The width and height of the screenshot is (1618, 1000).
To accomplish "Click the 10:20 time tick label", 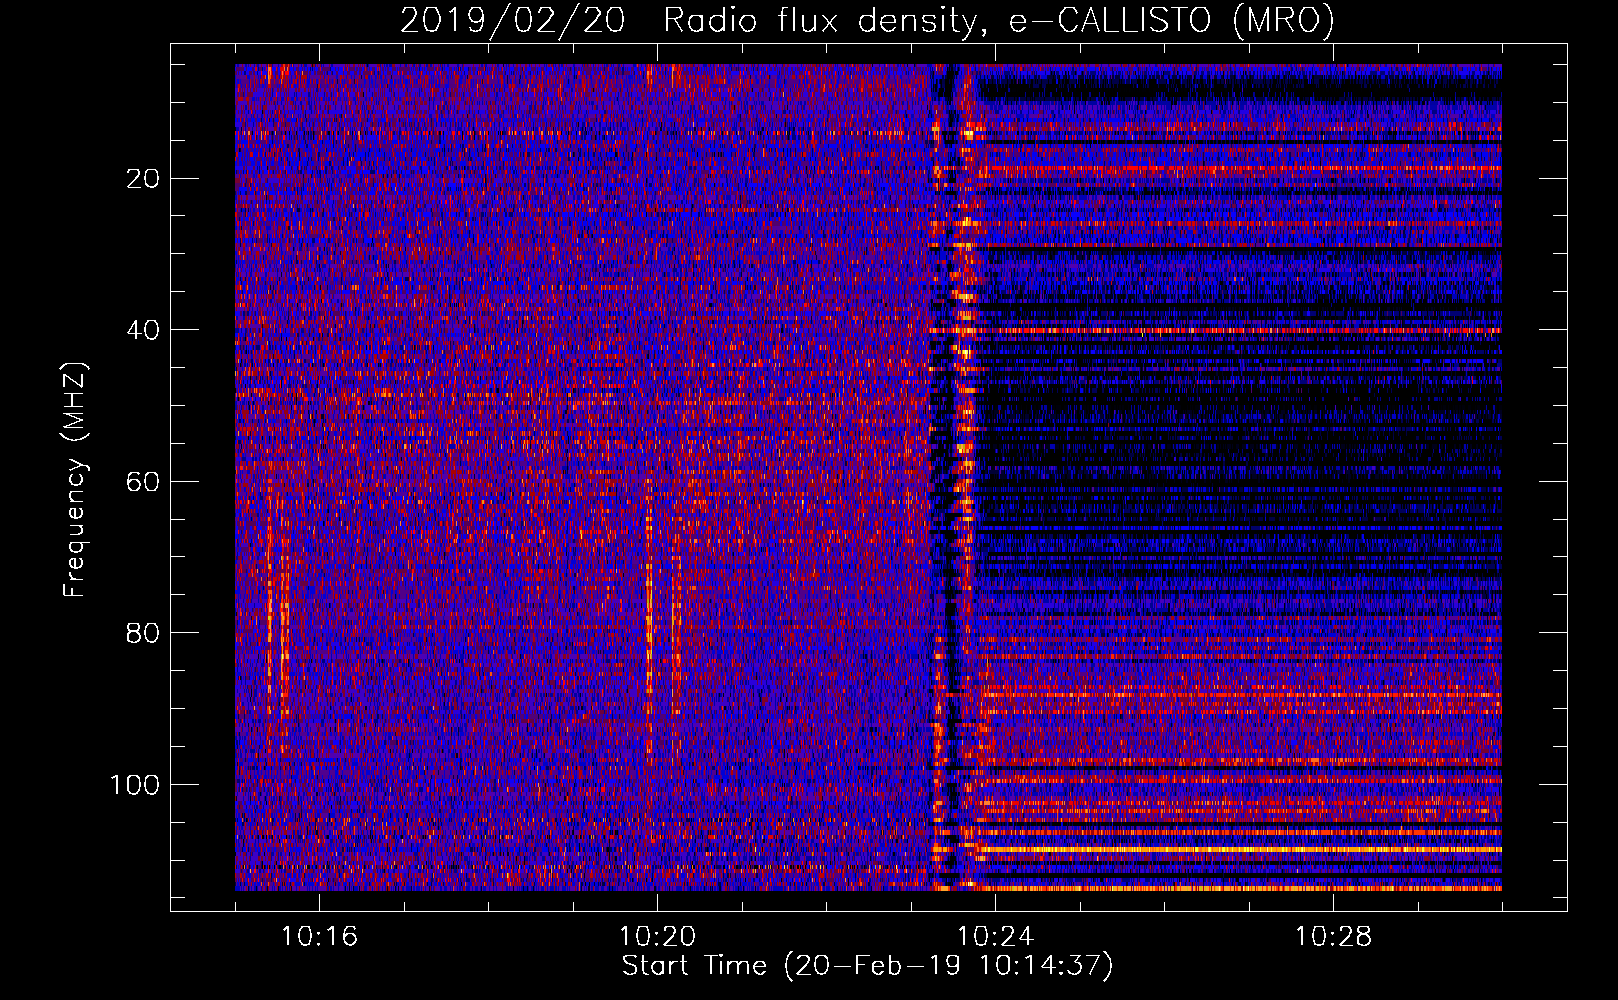I will (x=657, y=937).
